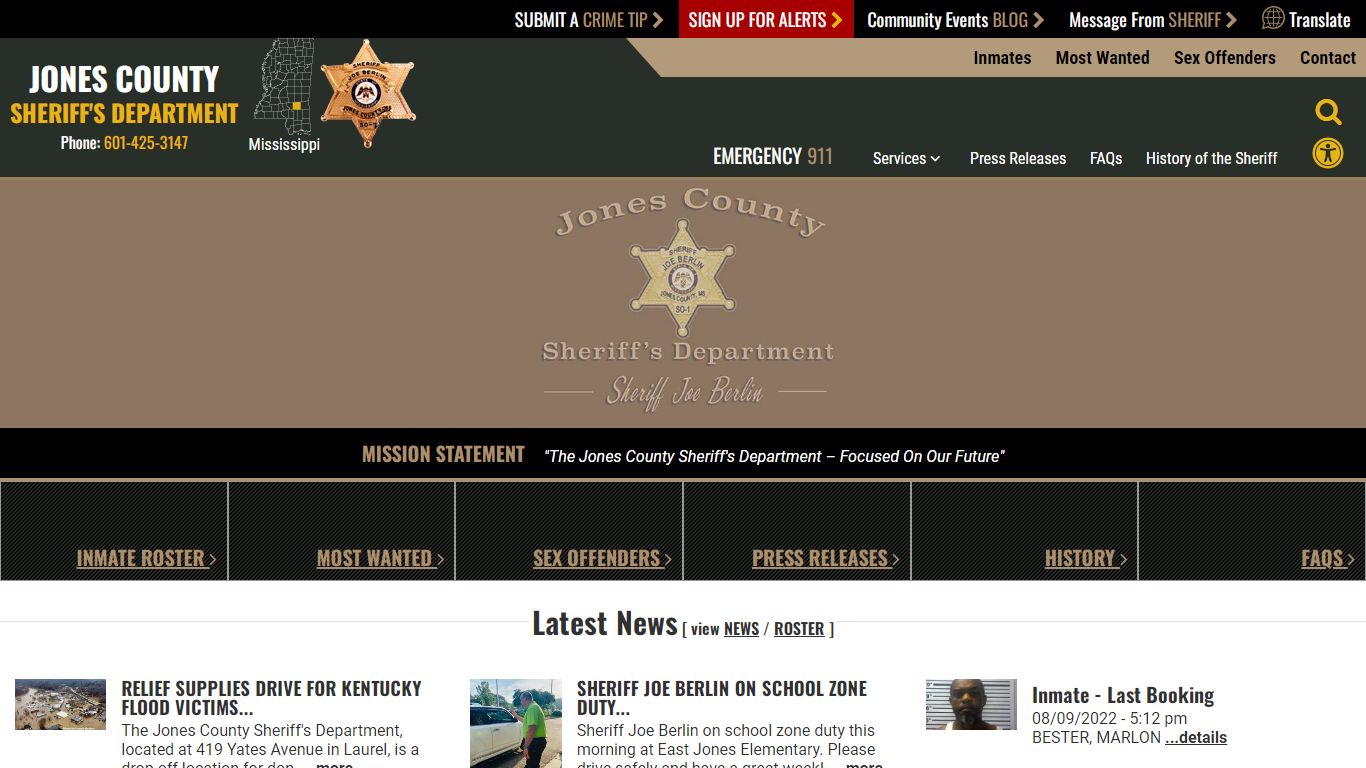
Task: Click the Kentucky flood thumbnail image
Action: 60,705
